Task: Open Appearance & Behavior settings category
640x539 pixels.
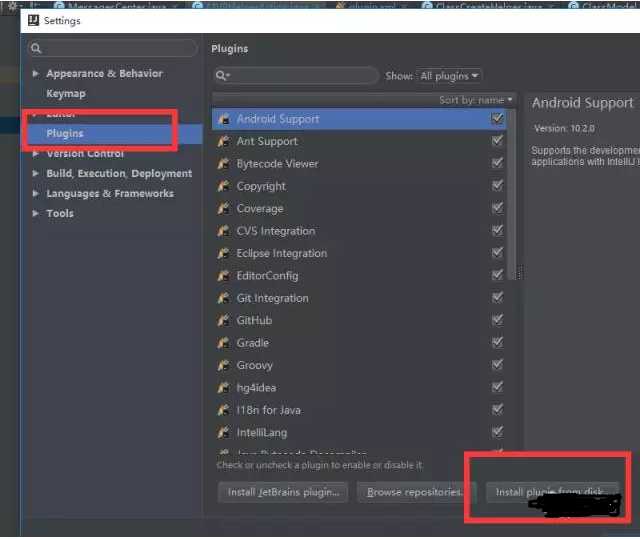Action: (x=104, y=73)
